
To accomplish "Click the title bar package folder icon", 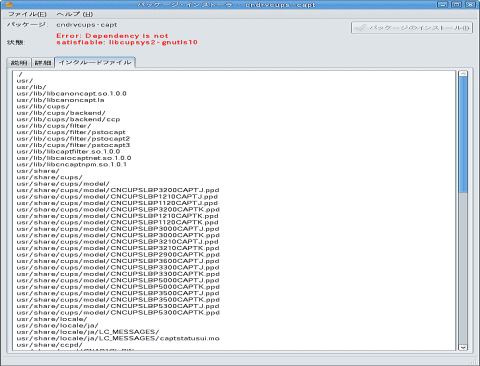I will coord(9,4).
